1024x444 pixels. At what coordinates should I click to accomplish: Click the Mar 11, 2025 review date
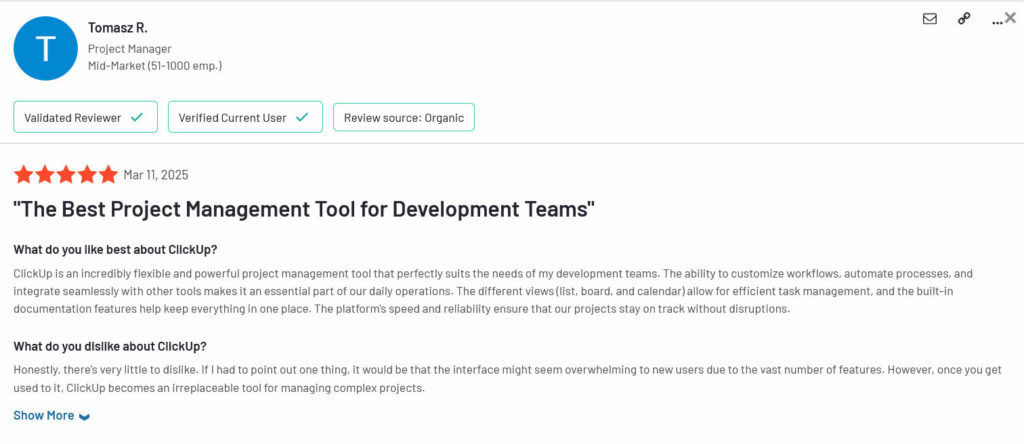click(x=155, y=175)
